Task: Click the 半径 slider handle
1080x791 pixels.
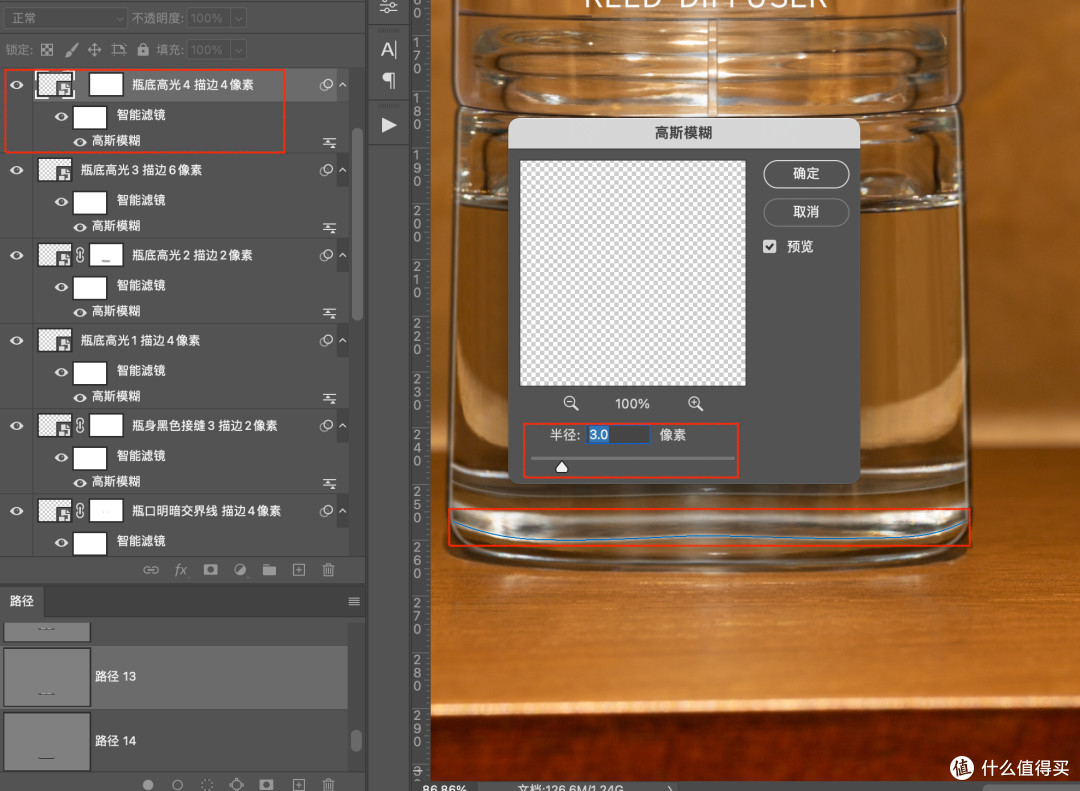Action: pyautogui.click(x=561, y=467)
